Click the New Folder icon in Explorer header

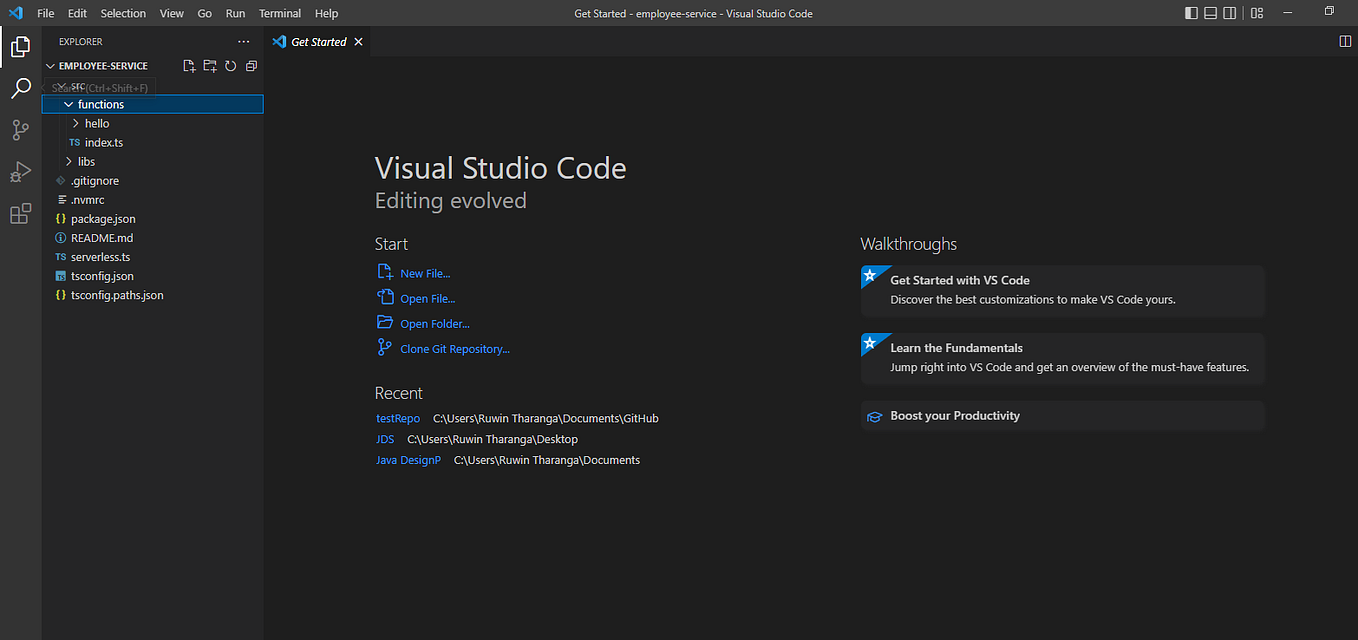[x=210, y=66]
